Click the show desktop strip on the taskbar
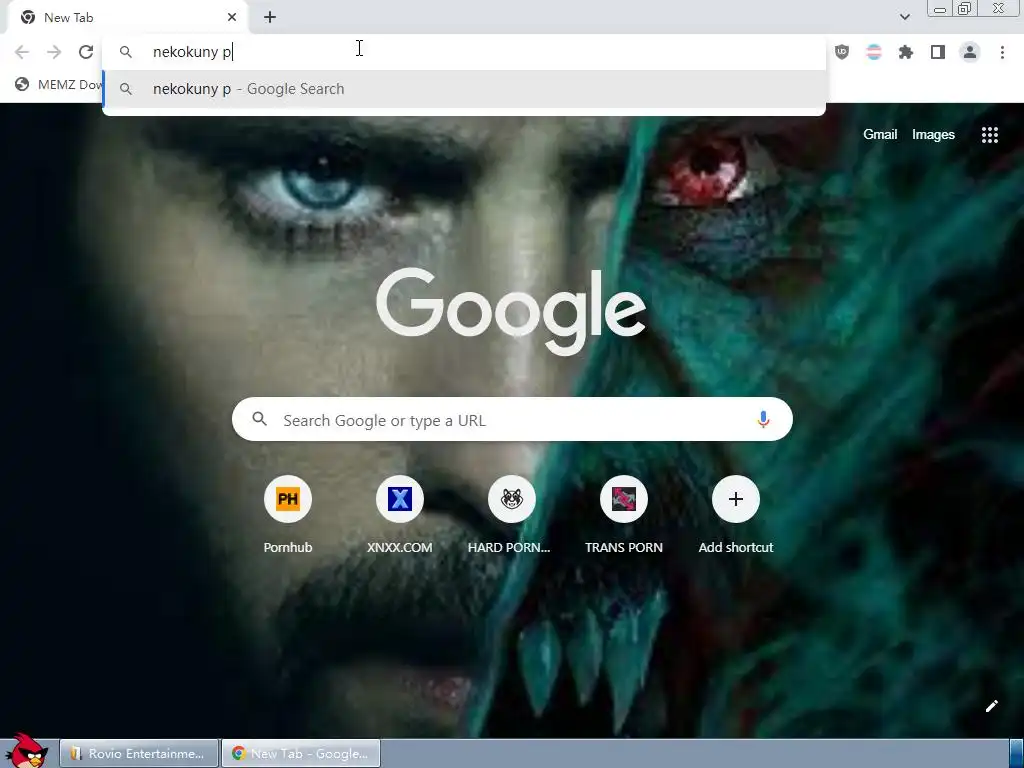Viewport: 1024px width, 768px height. tap(1016, 754)
